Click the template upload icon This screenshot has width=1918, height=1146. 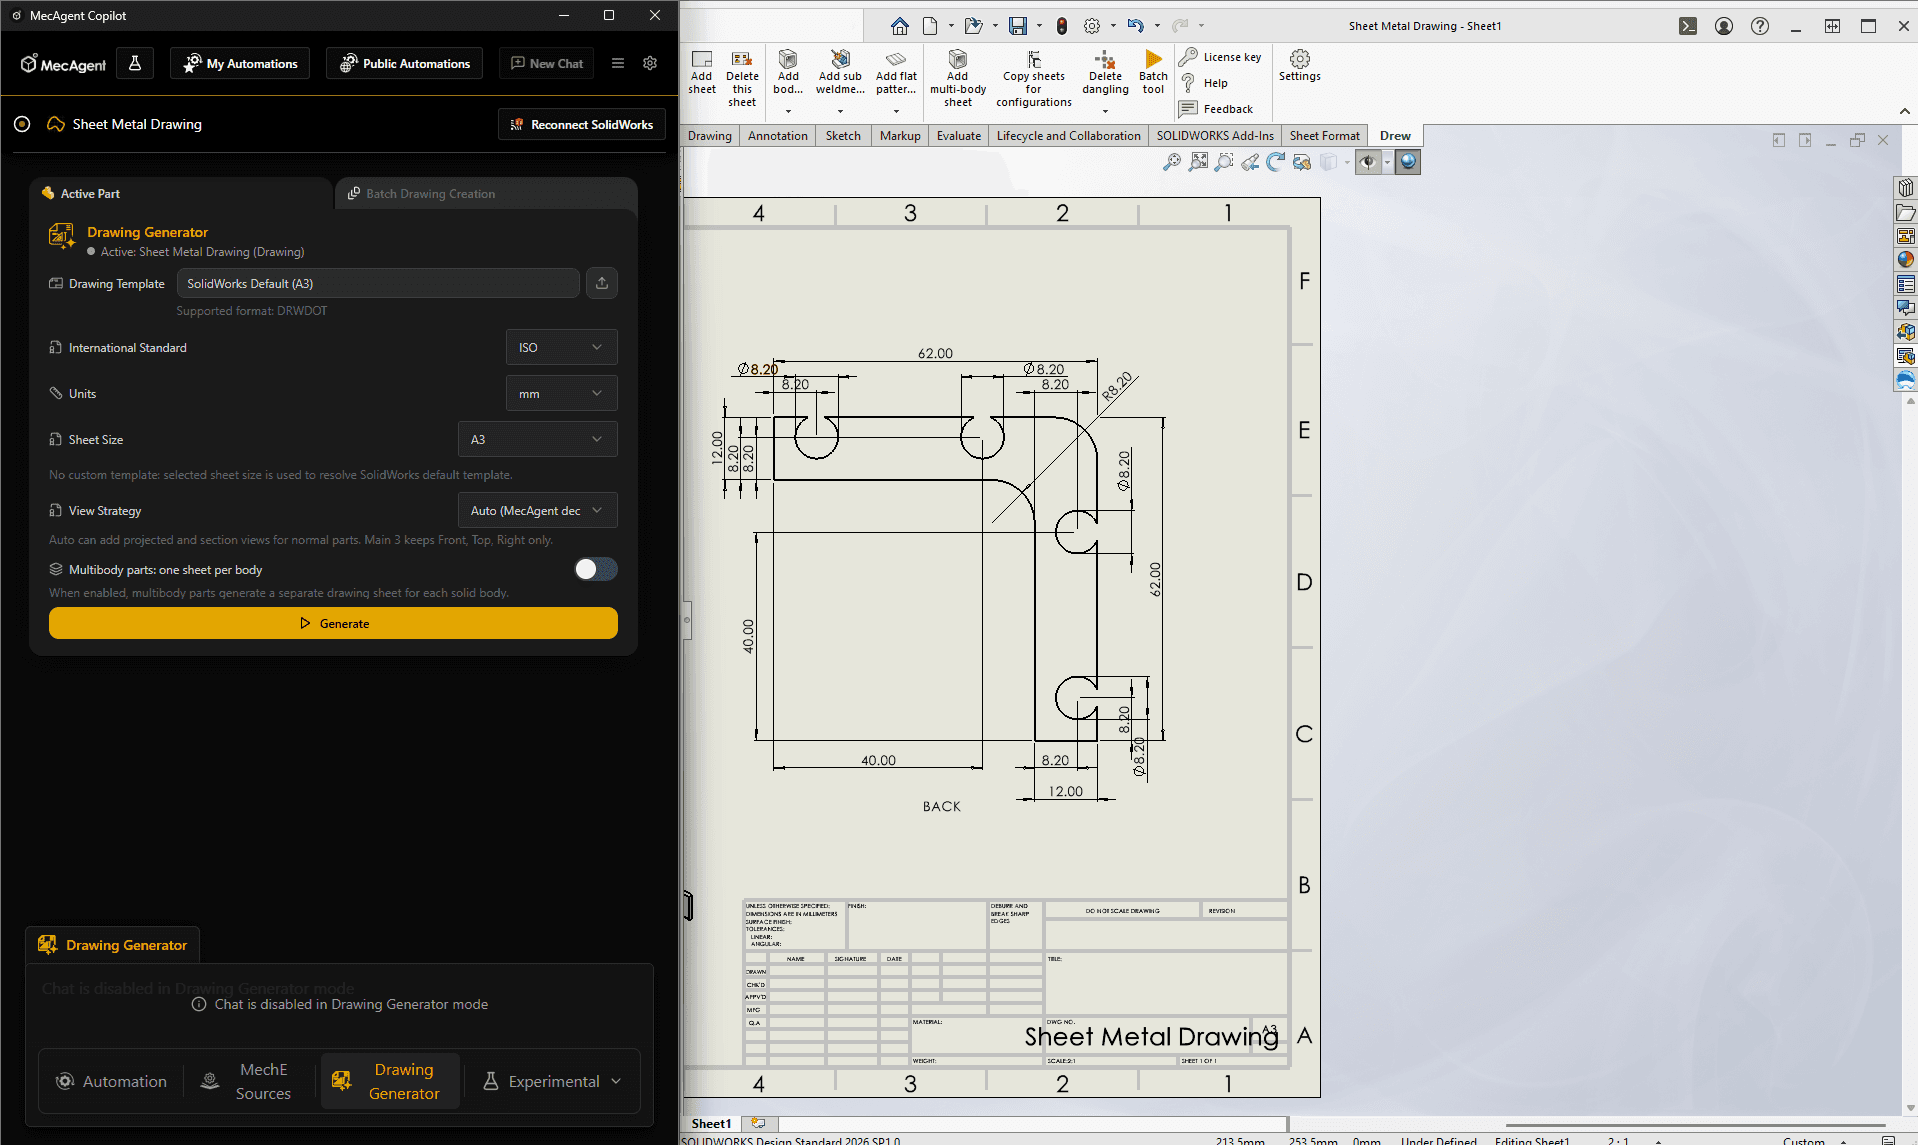tap(602, 284)
